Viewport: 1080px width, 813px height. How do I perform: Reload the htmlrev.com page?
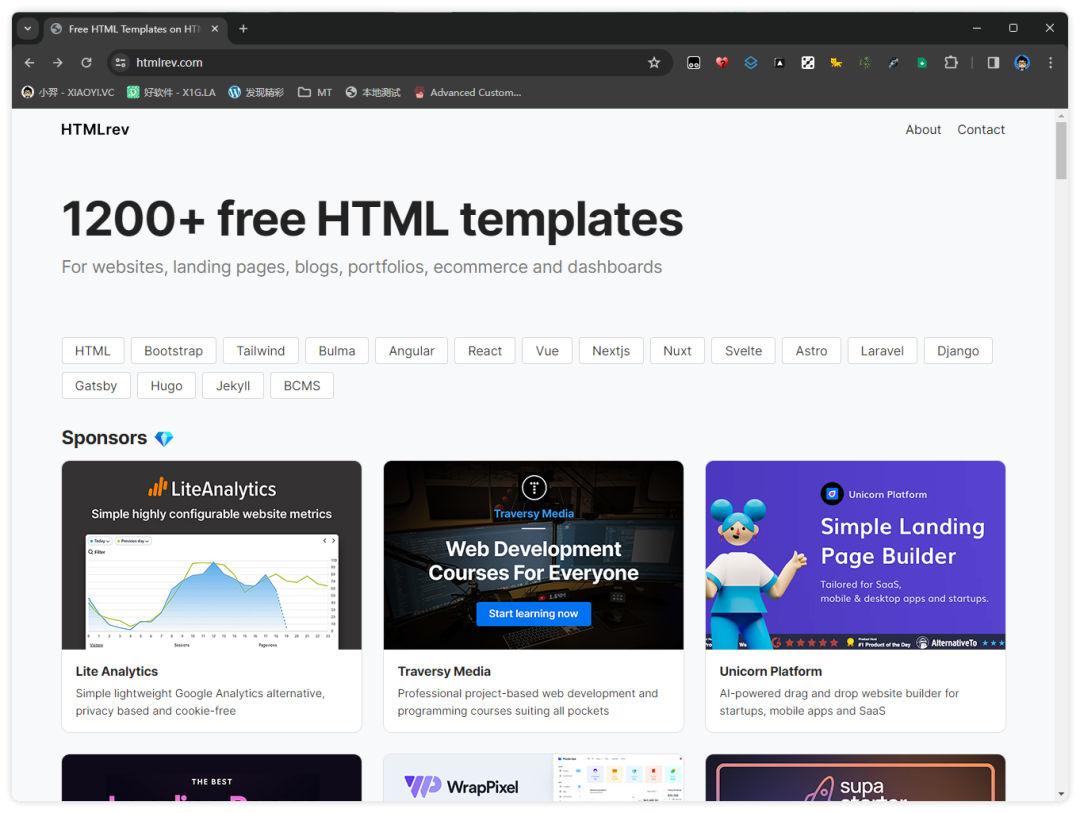tap(86, 63)
